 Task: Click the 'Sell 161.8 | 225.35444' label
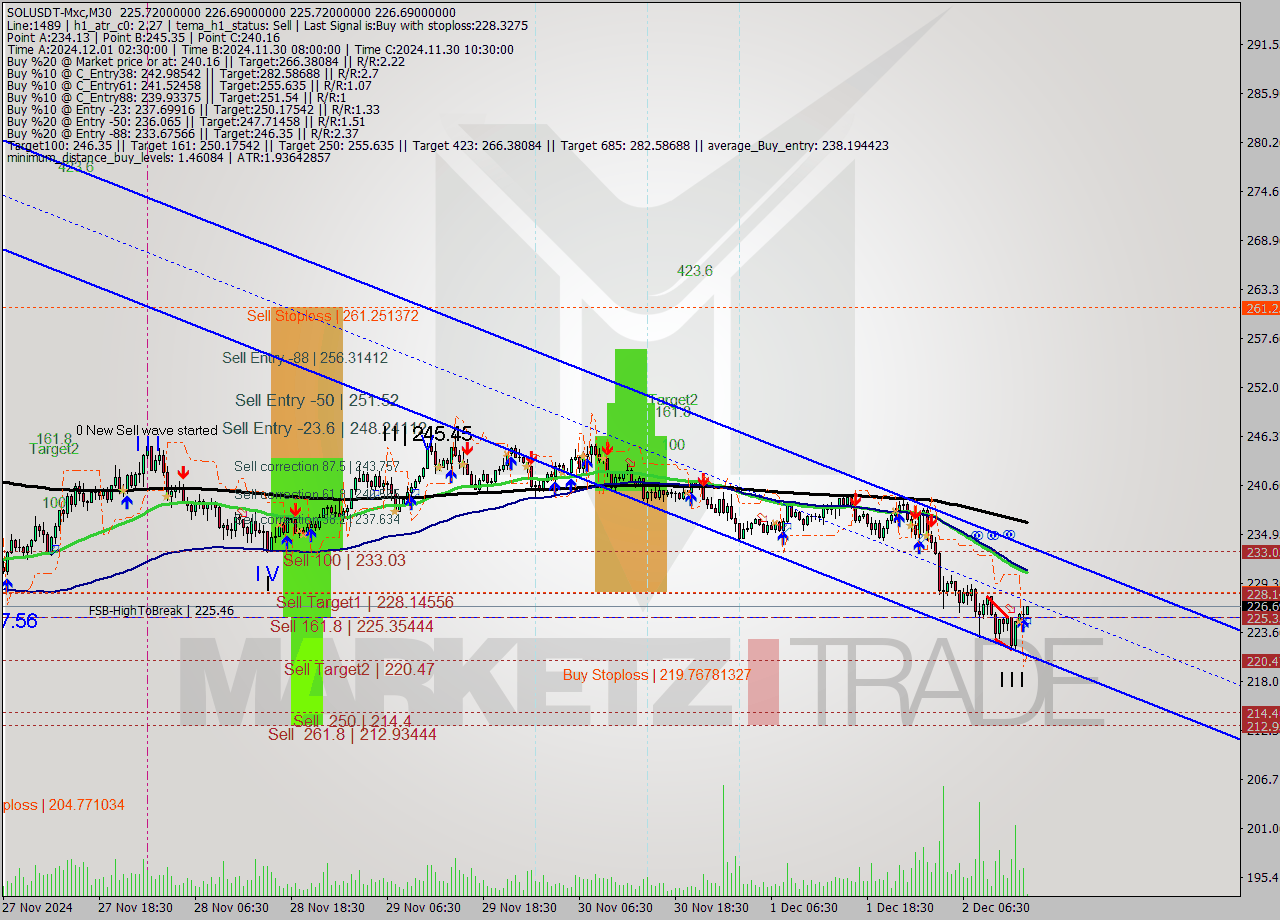[x=352, y=626]
